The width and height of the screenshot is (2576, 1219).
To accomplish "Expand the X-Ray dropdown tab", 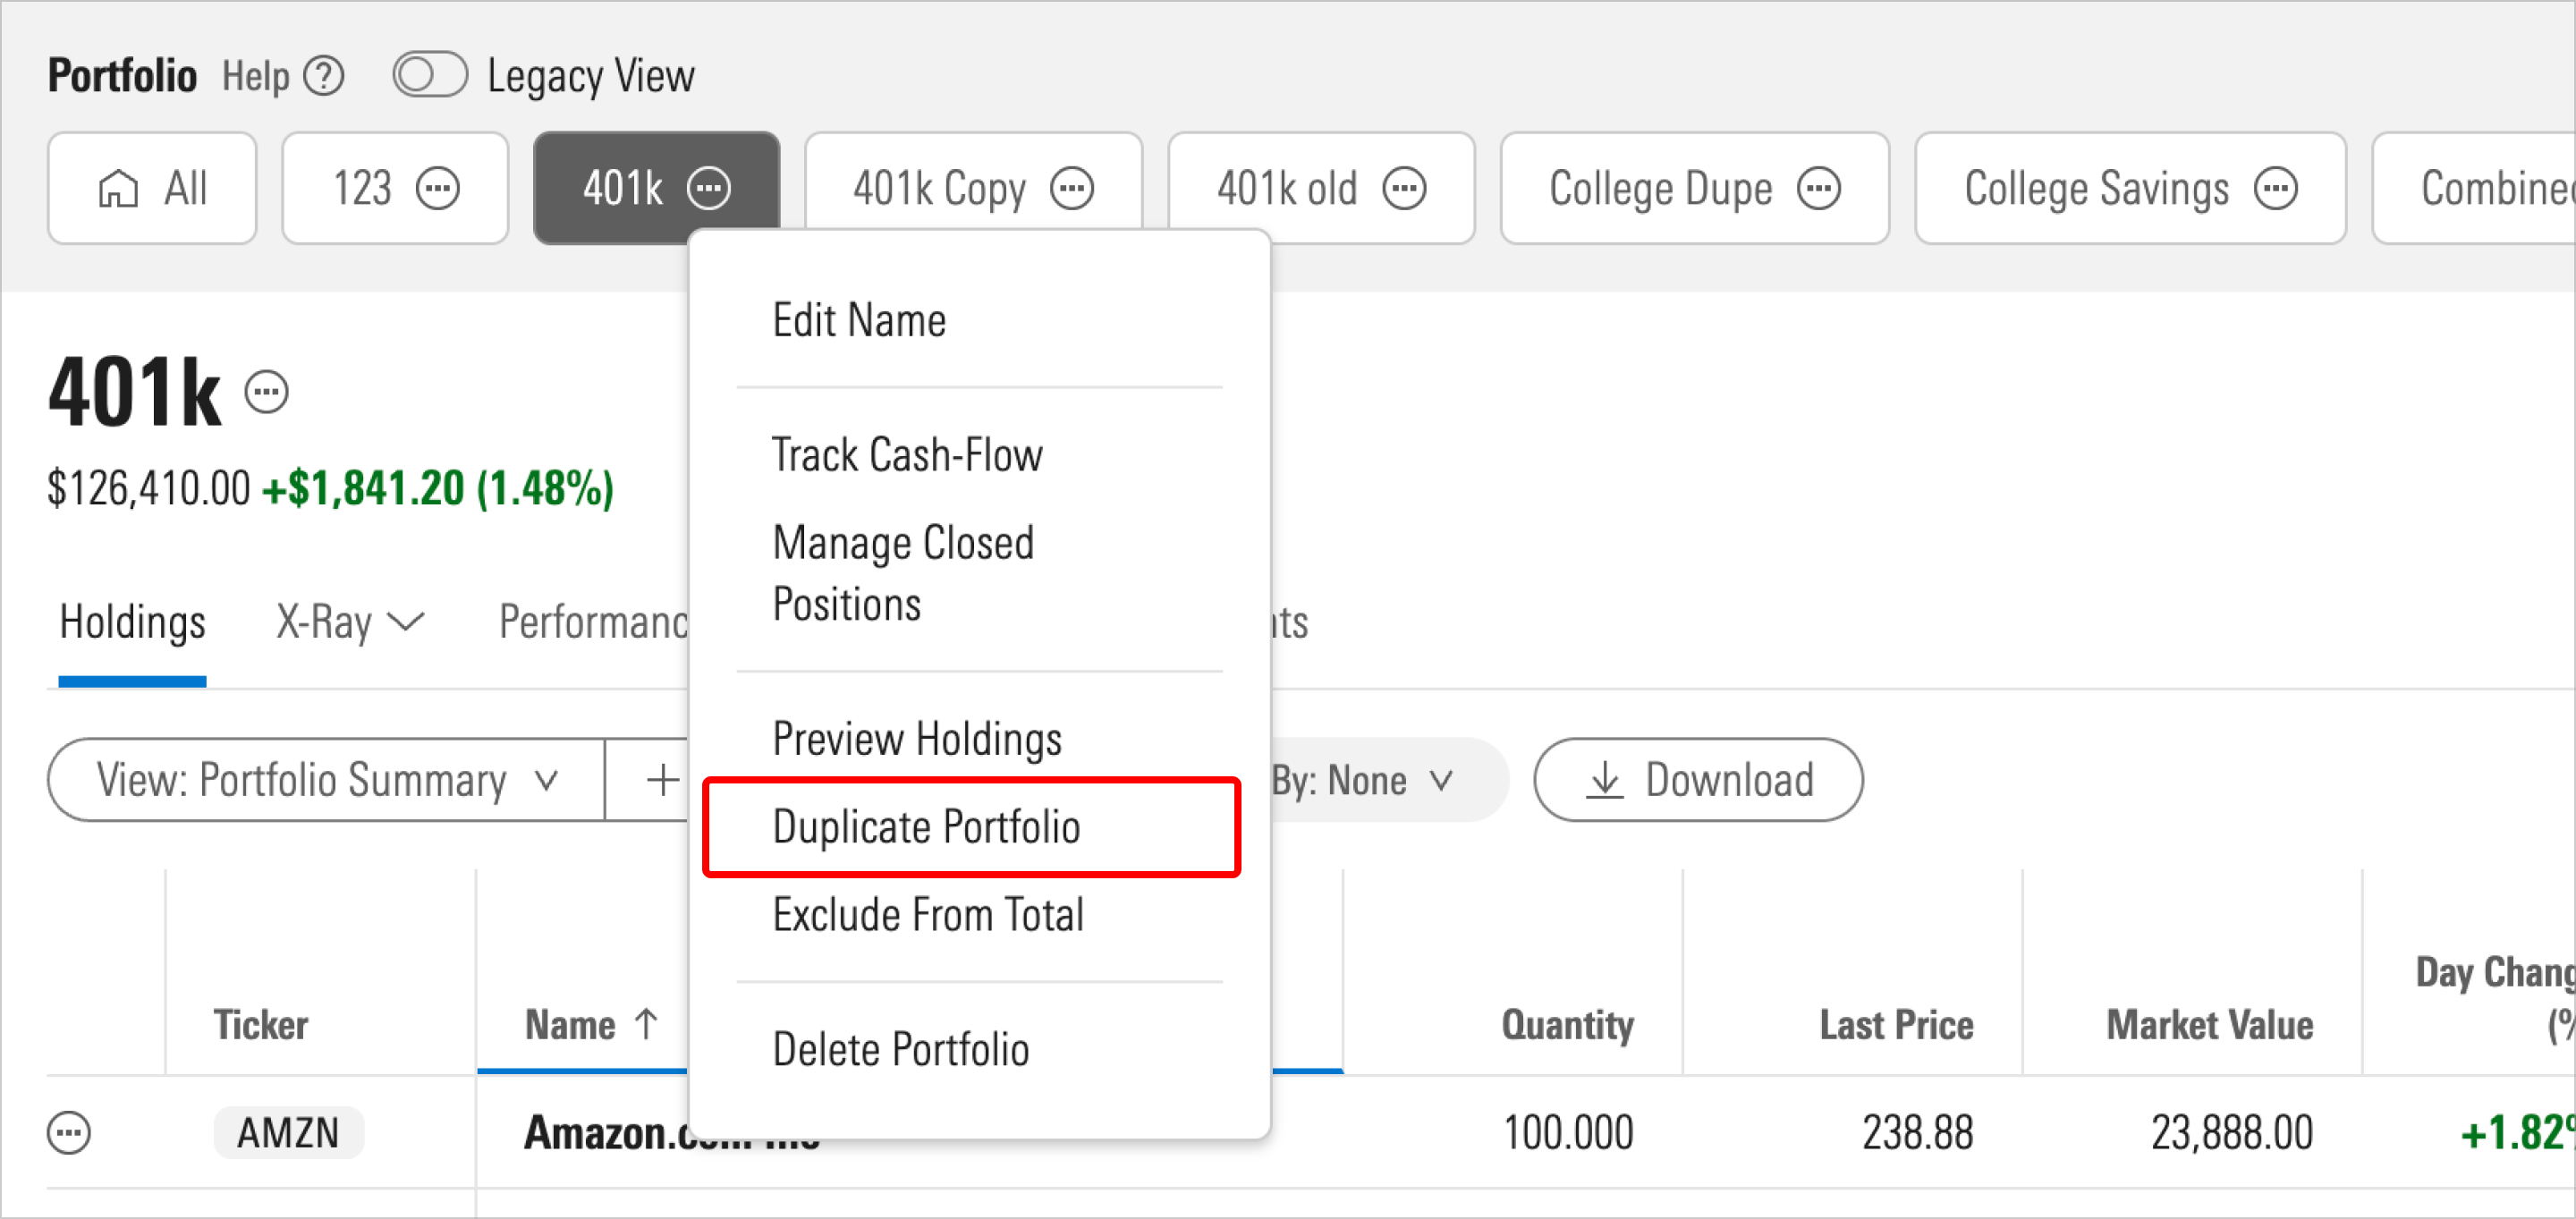I will [350, 623].
